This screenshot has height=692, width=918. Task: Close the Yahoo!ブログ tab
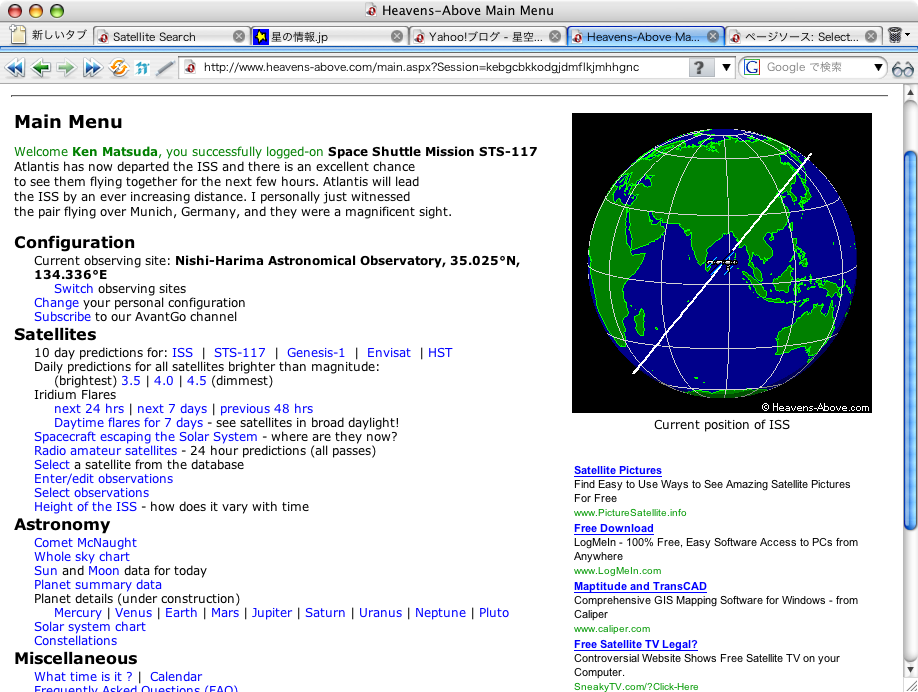(x=555, y=36)
